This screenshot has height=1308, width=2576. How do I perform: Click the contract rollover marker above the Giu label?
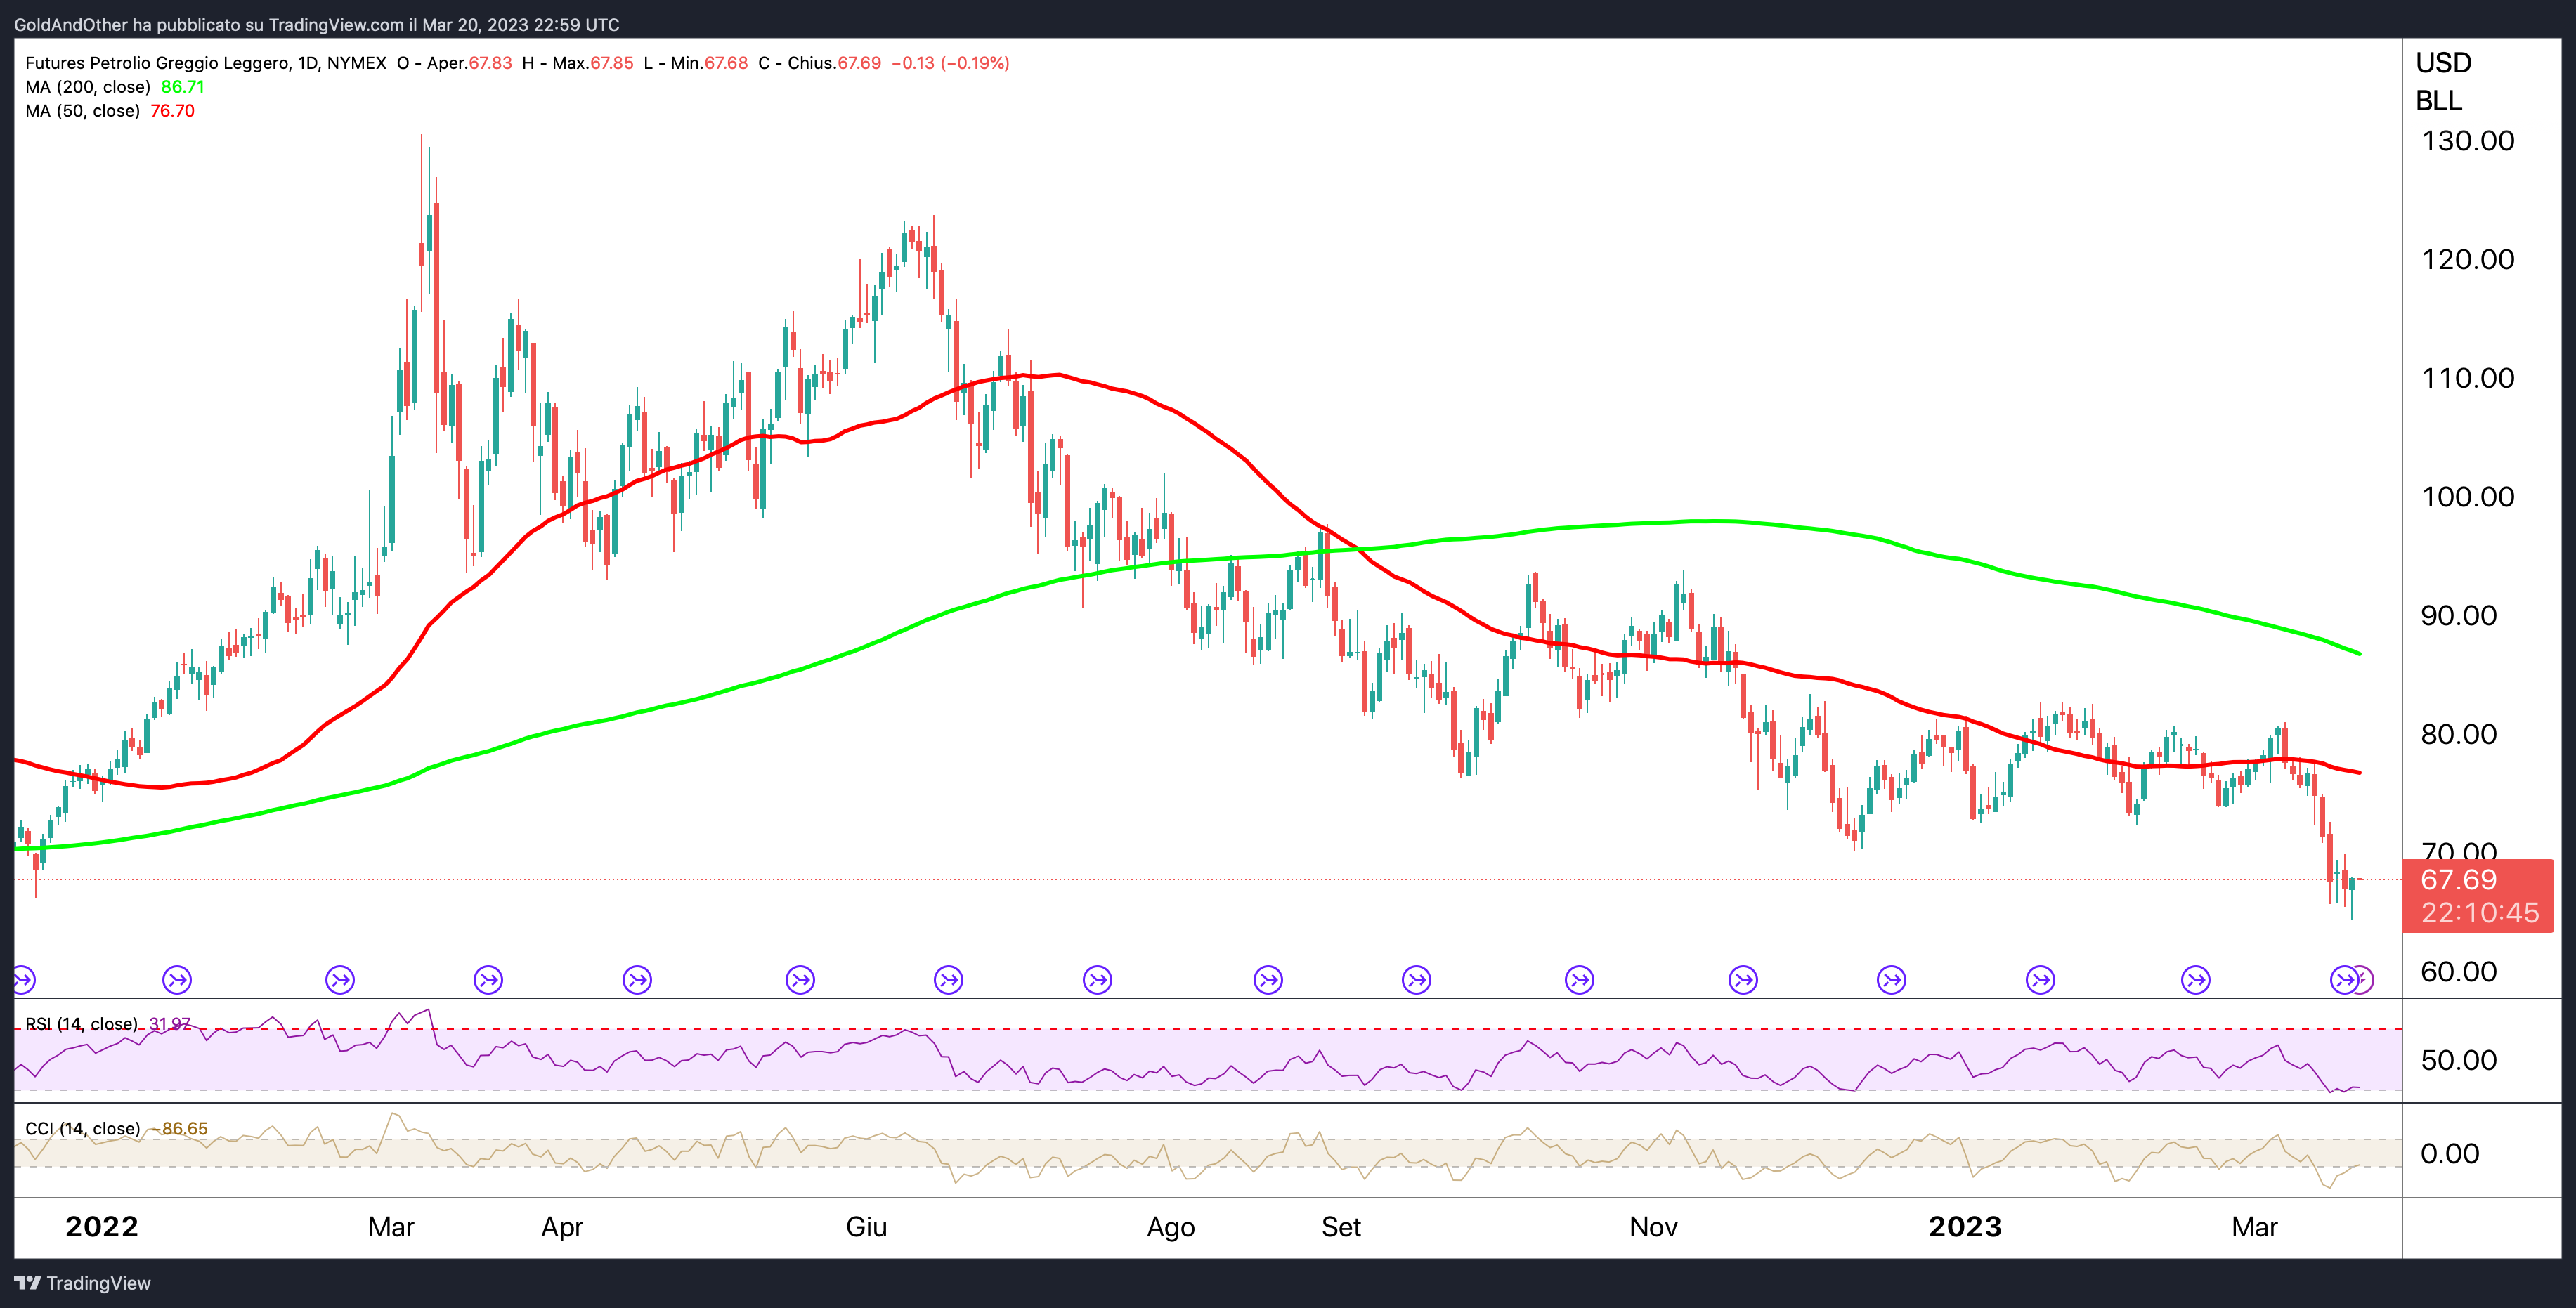coord(800,979)
